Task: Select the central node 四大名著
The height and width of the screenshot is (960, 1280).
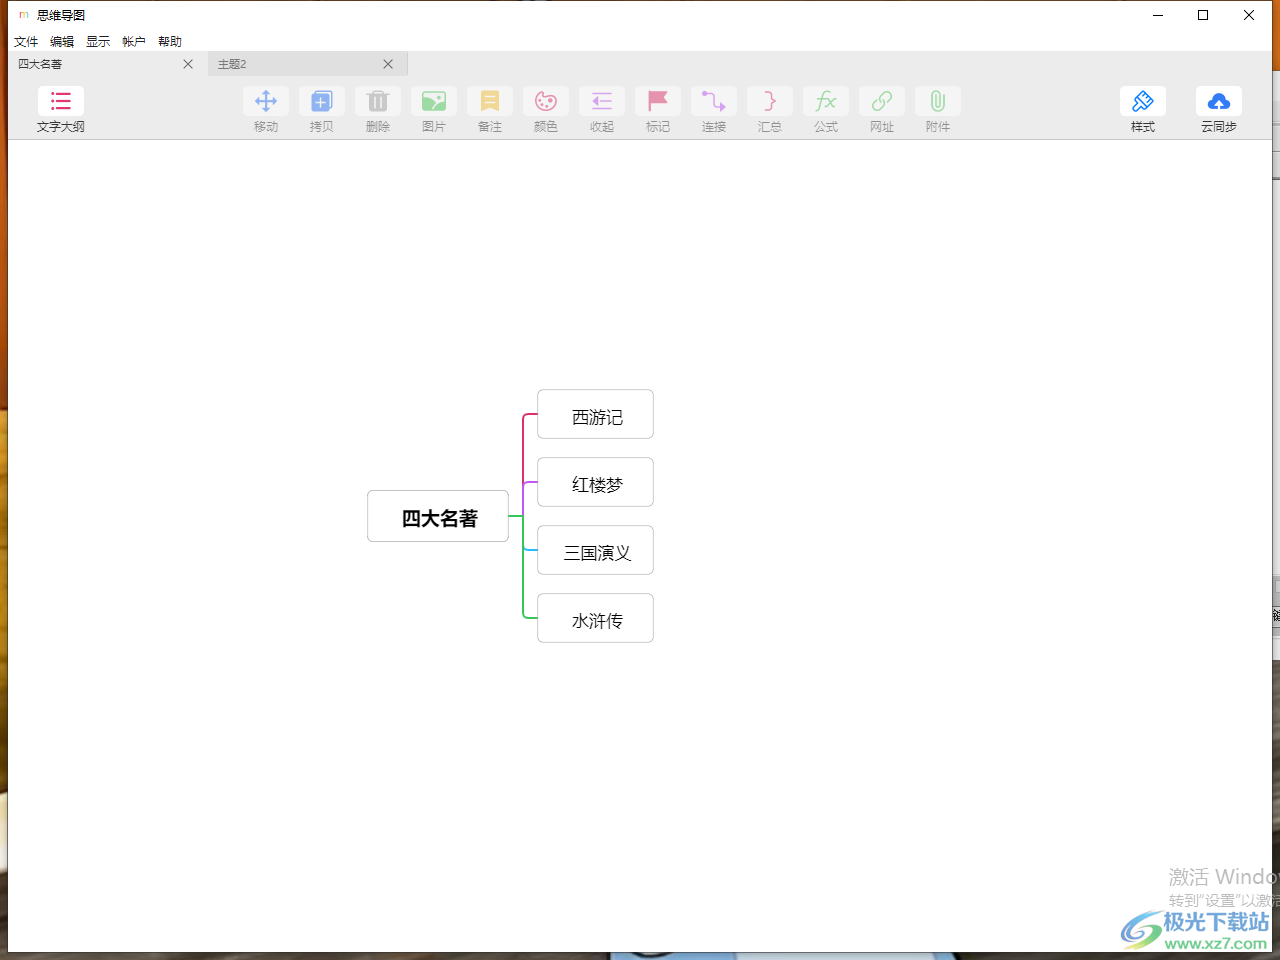Action: coord(438,516)
